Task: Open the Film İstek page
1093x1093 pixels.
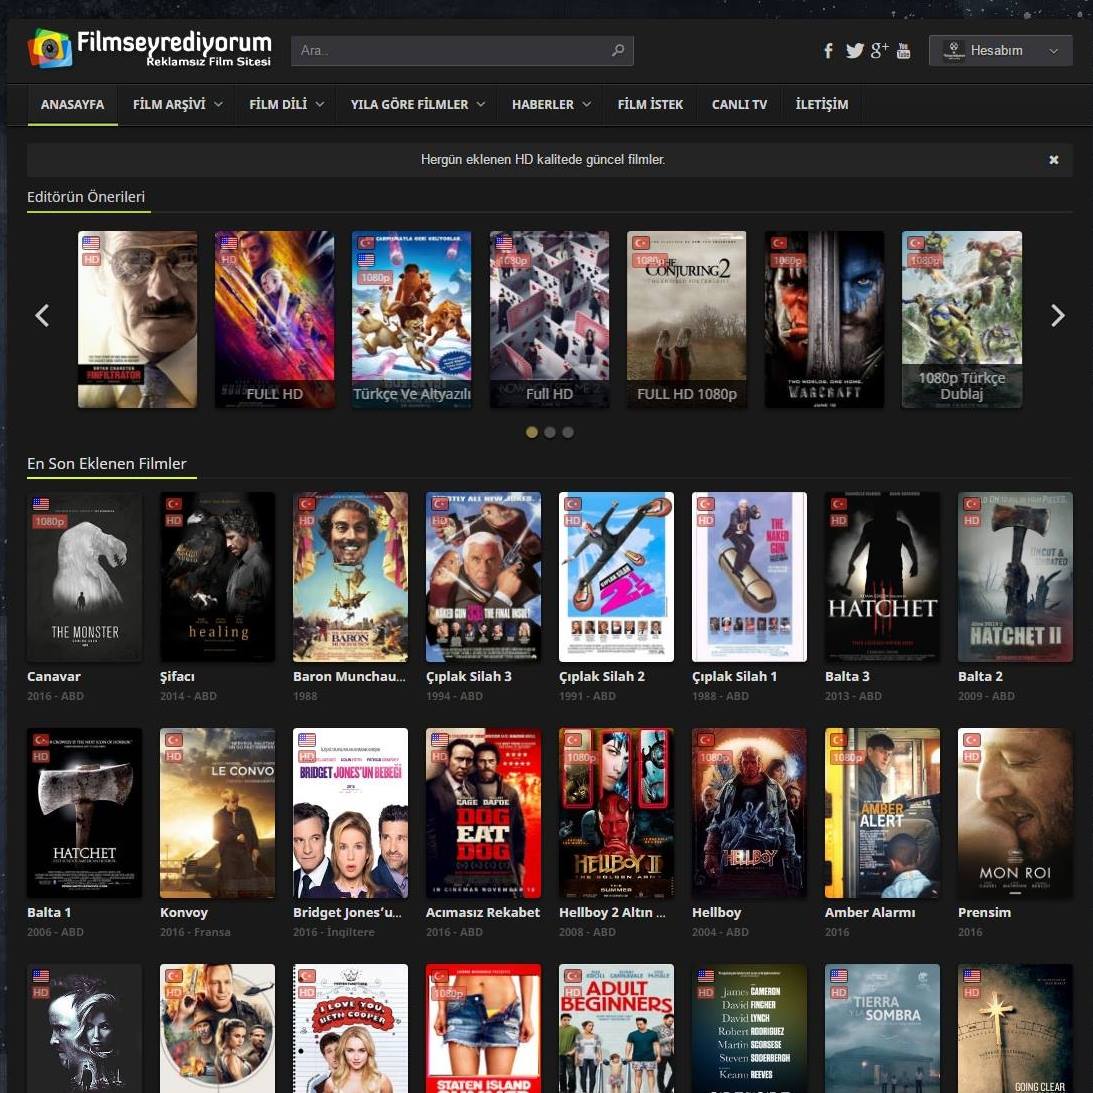Action: click(x=650, y=105)
